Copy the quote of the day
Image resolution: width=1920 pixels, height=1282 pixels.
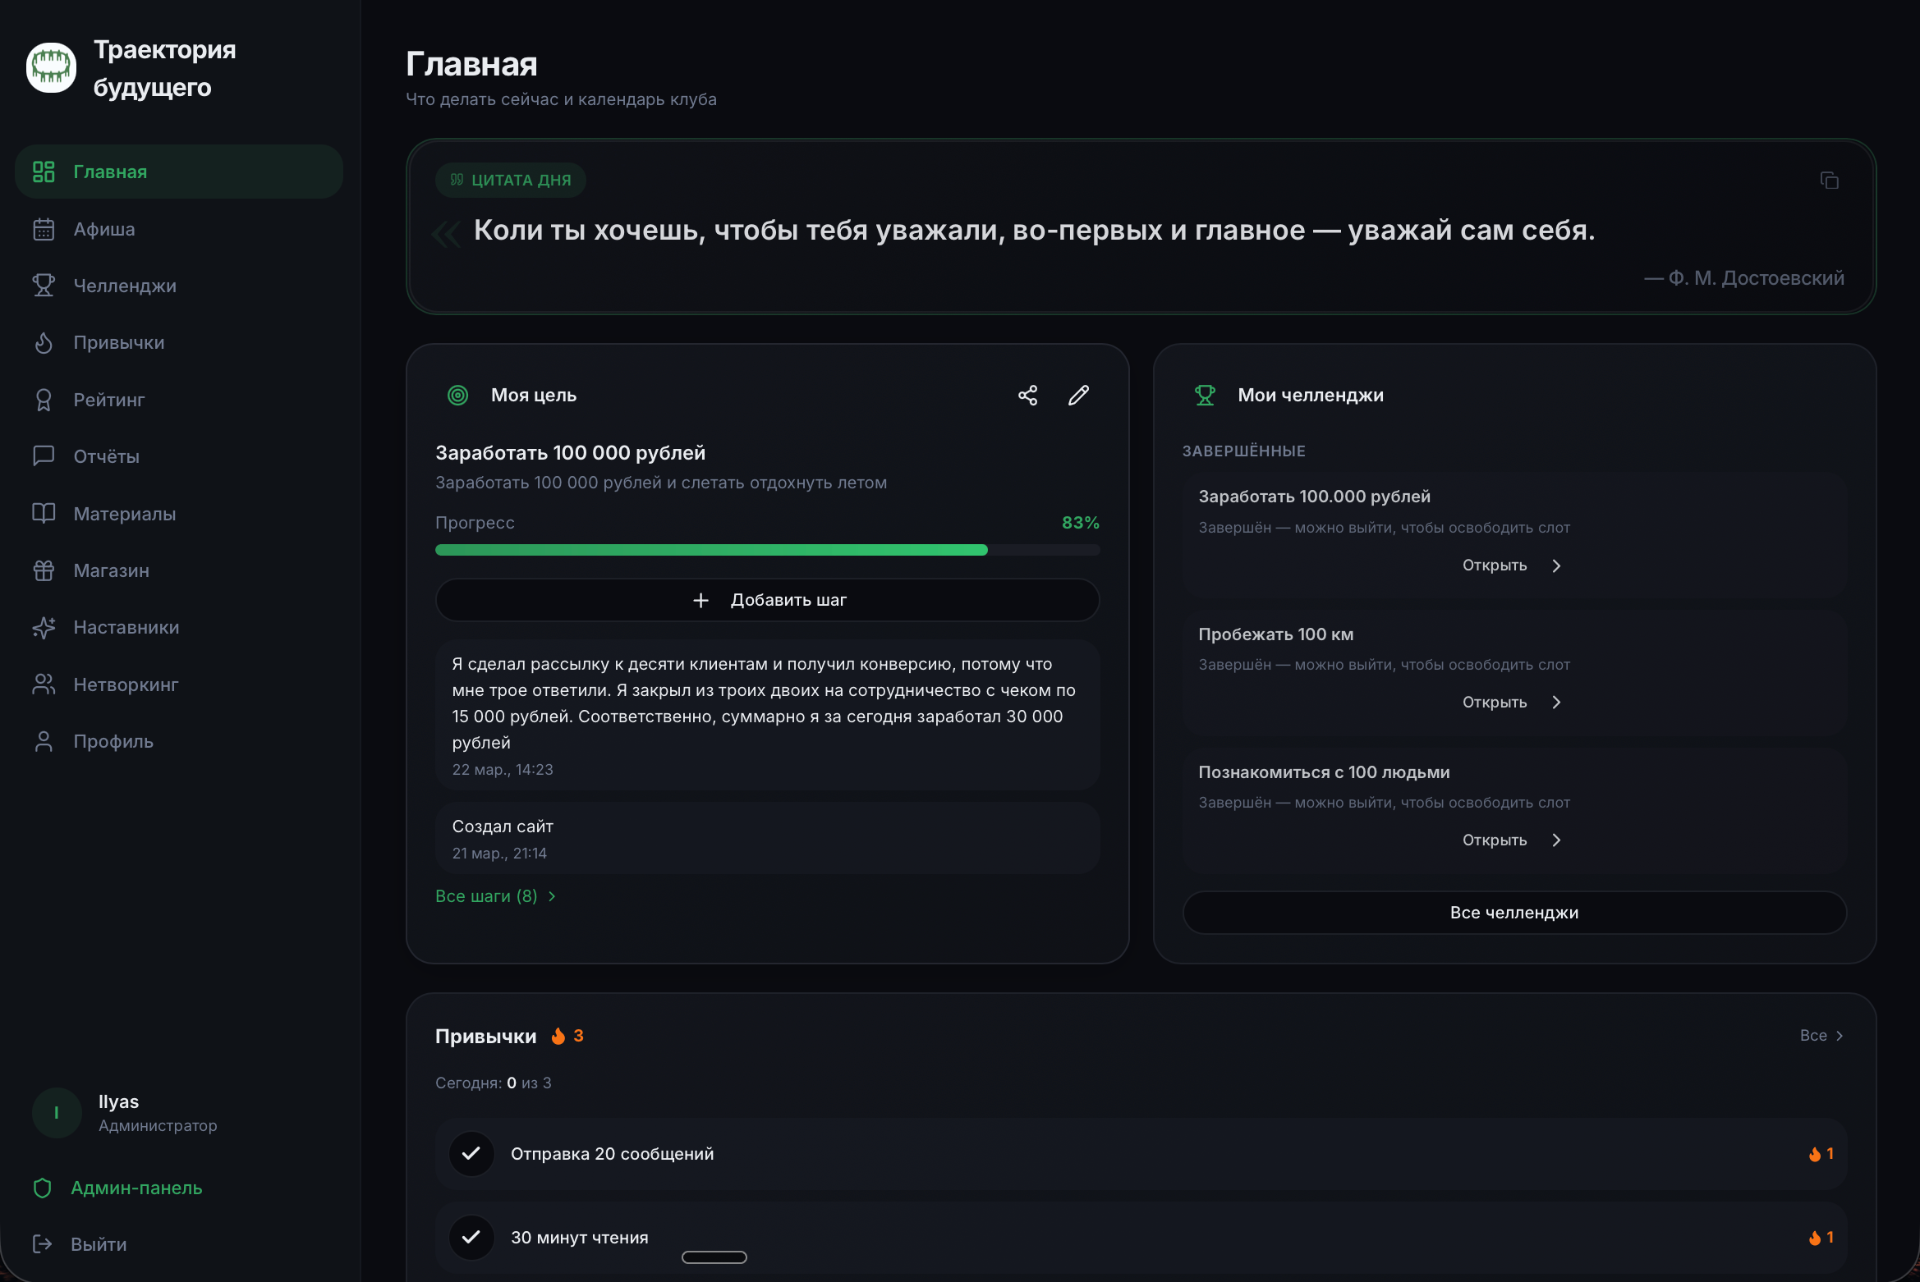(1829, 180)
